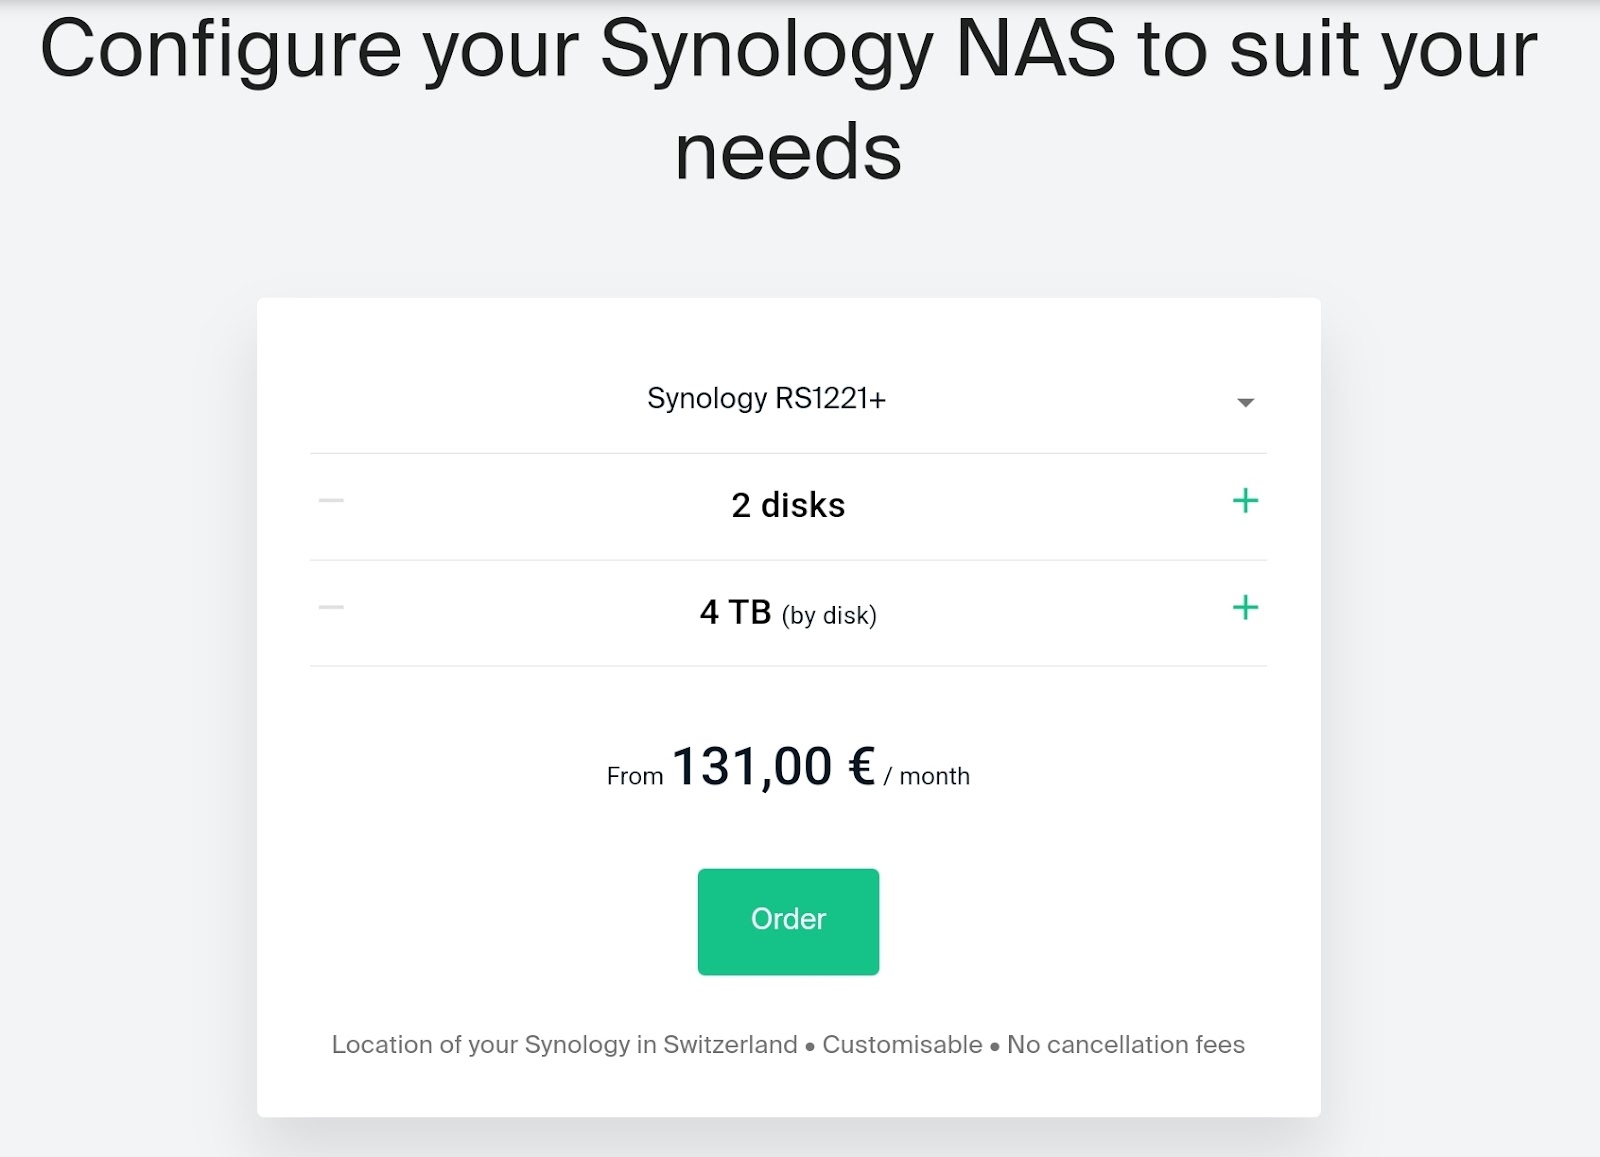Reduce TB per disk with minus icon
The width and height of the screenshot is (1600, 1157).
tap(331, 607)
